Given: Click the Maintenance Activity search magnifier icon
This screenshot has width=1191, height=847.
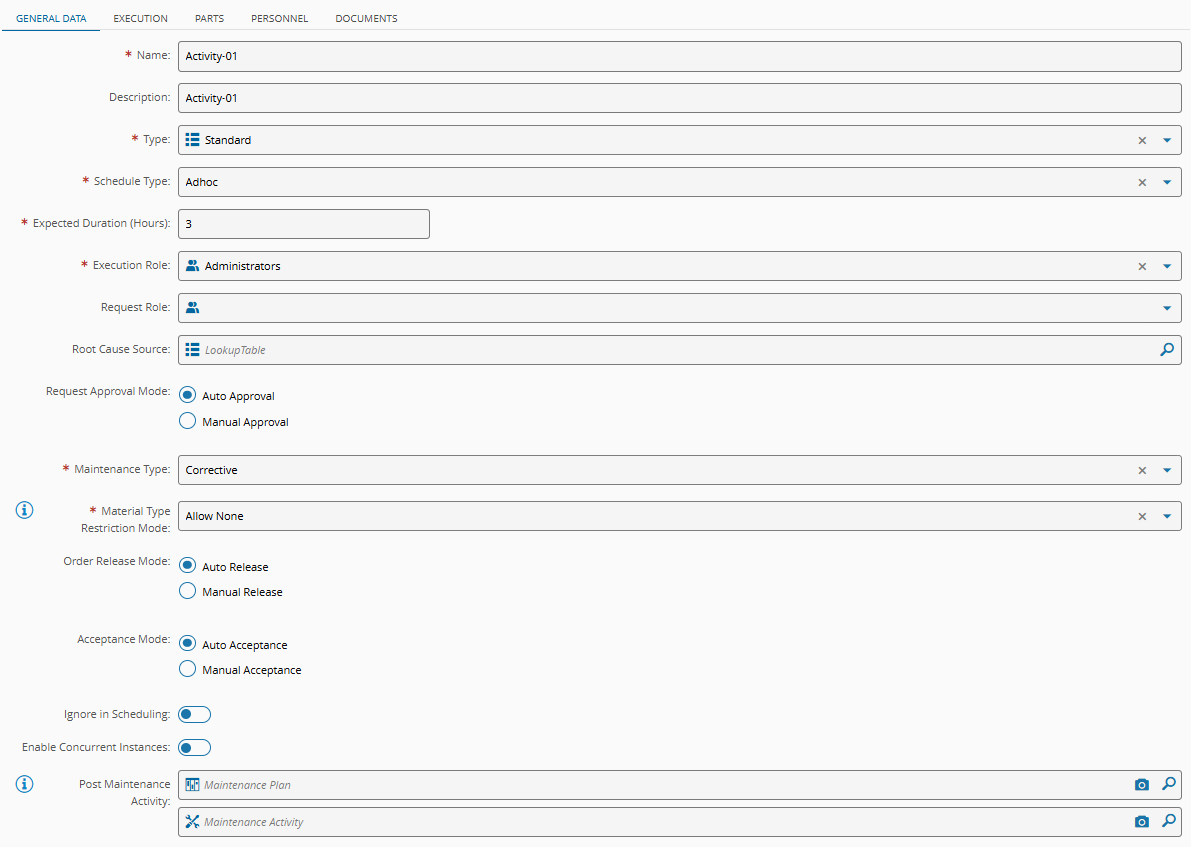Looking at the screenshot, I should 1166,822.
